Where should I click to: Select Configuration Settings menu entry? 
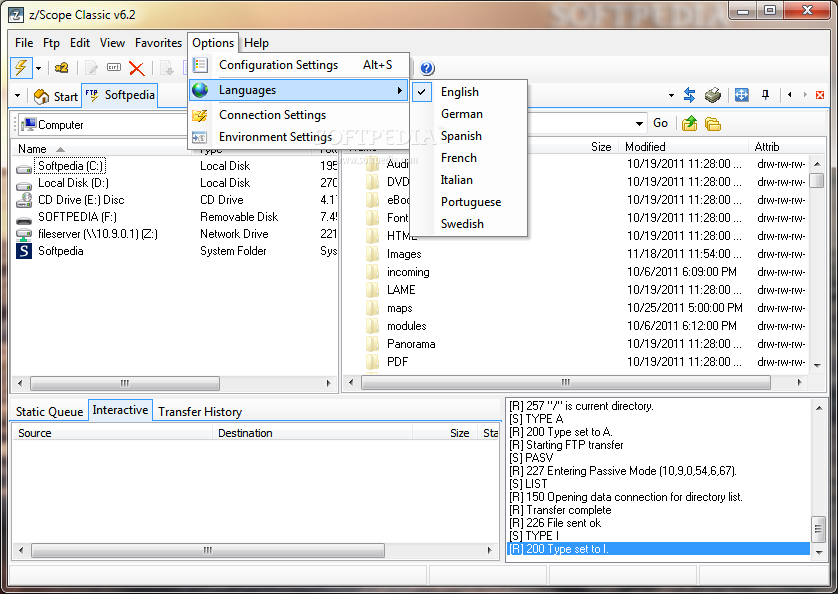coord(299,65)
